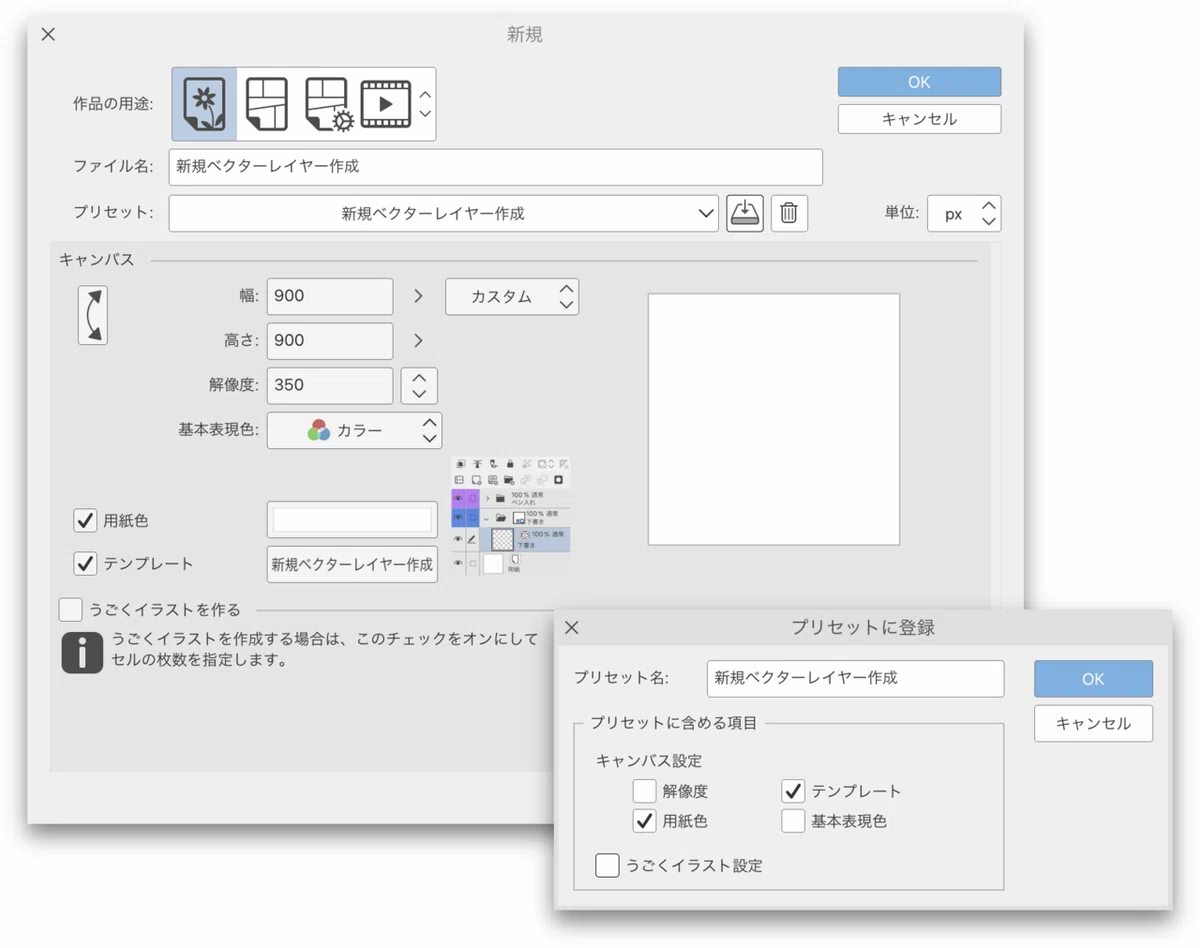
Task: Toggle テンプレート checkbox in preset dialog
Action: (x=793, y=791)
